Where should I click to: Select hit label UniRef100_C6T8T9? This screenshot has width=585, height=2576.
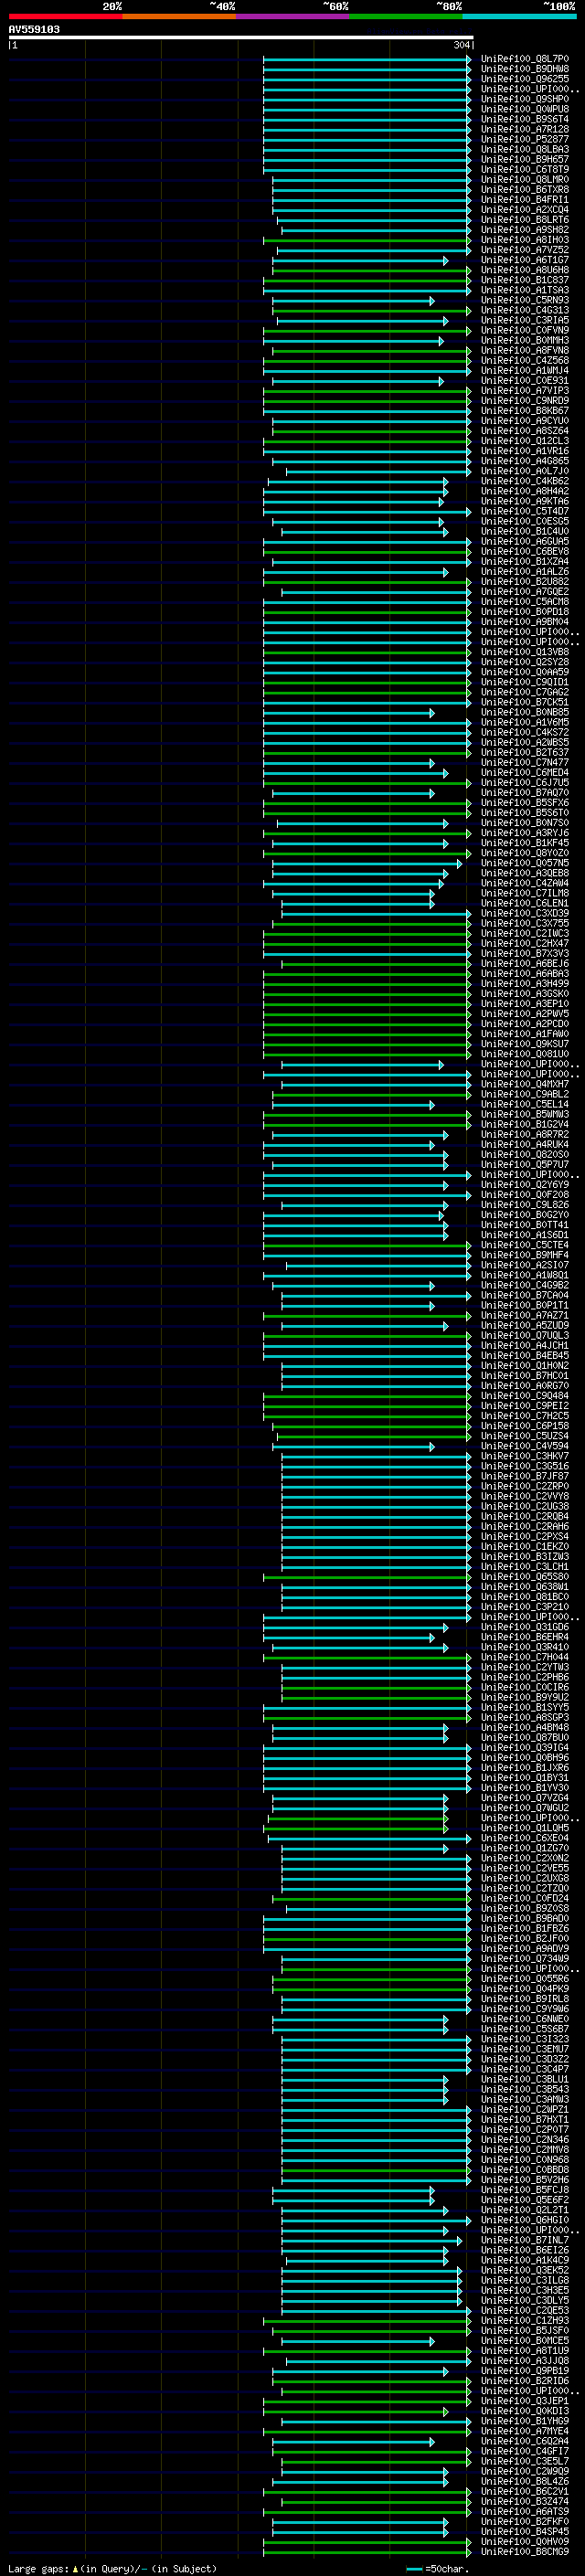tap(524, 170)
